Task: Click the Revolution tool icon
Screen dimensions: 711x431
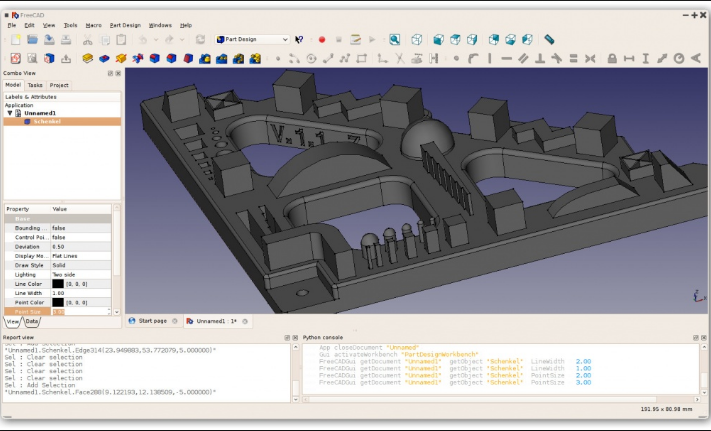Action: click(x=121, y=58)
